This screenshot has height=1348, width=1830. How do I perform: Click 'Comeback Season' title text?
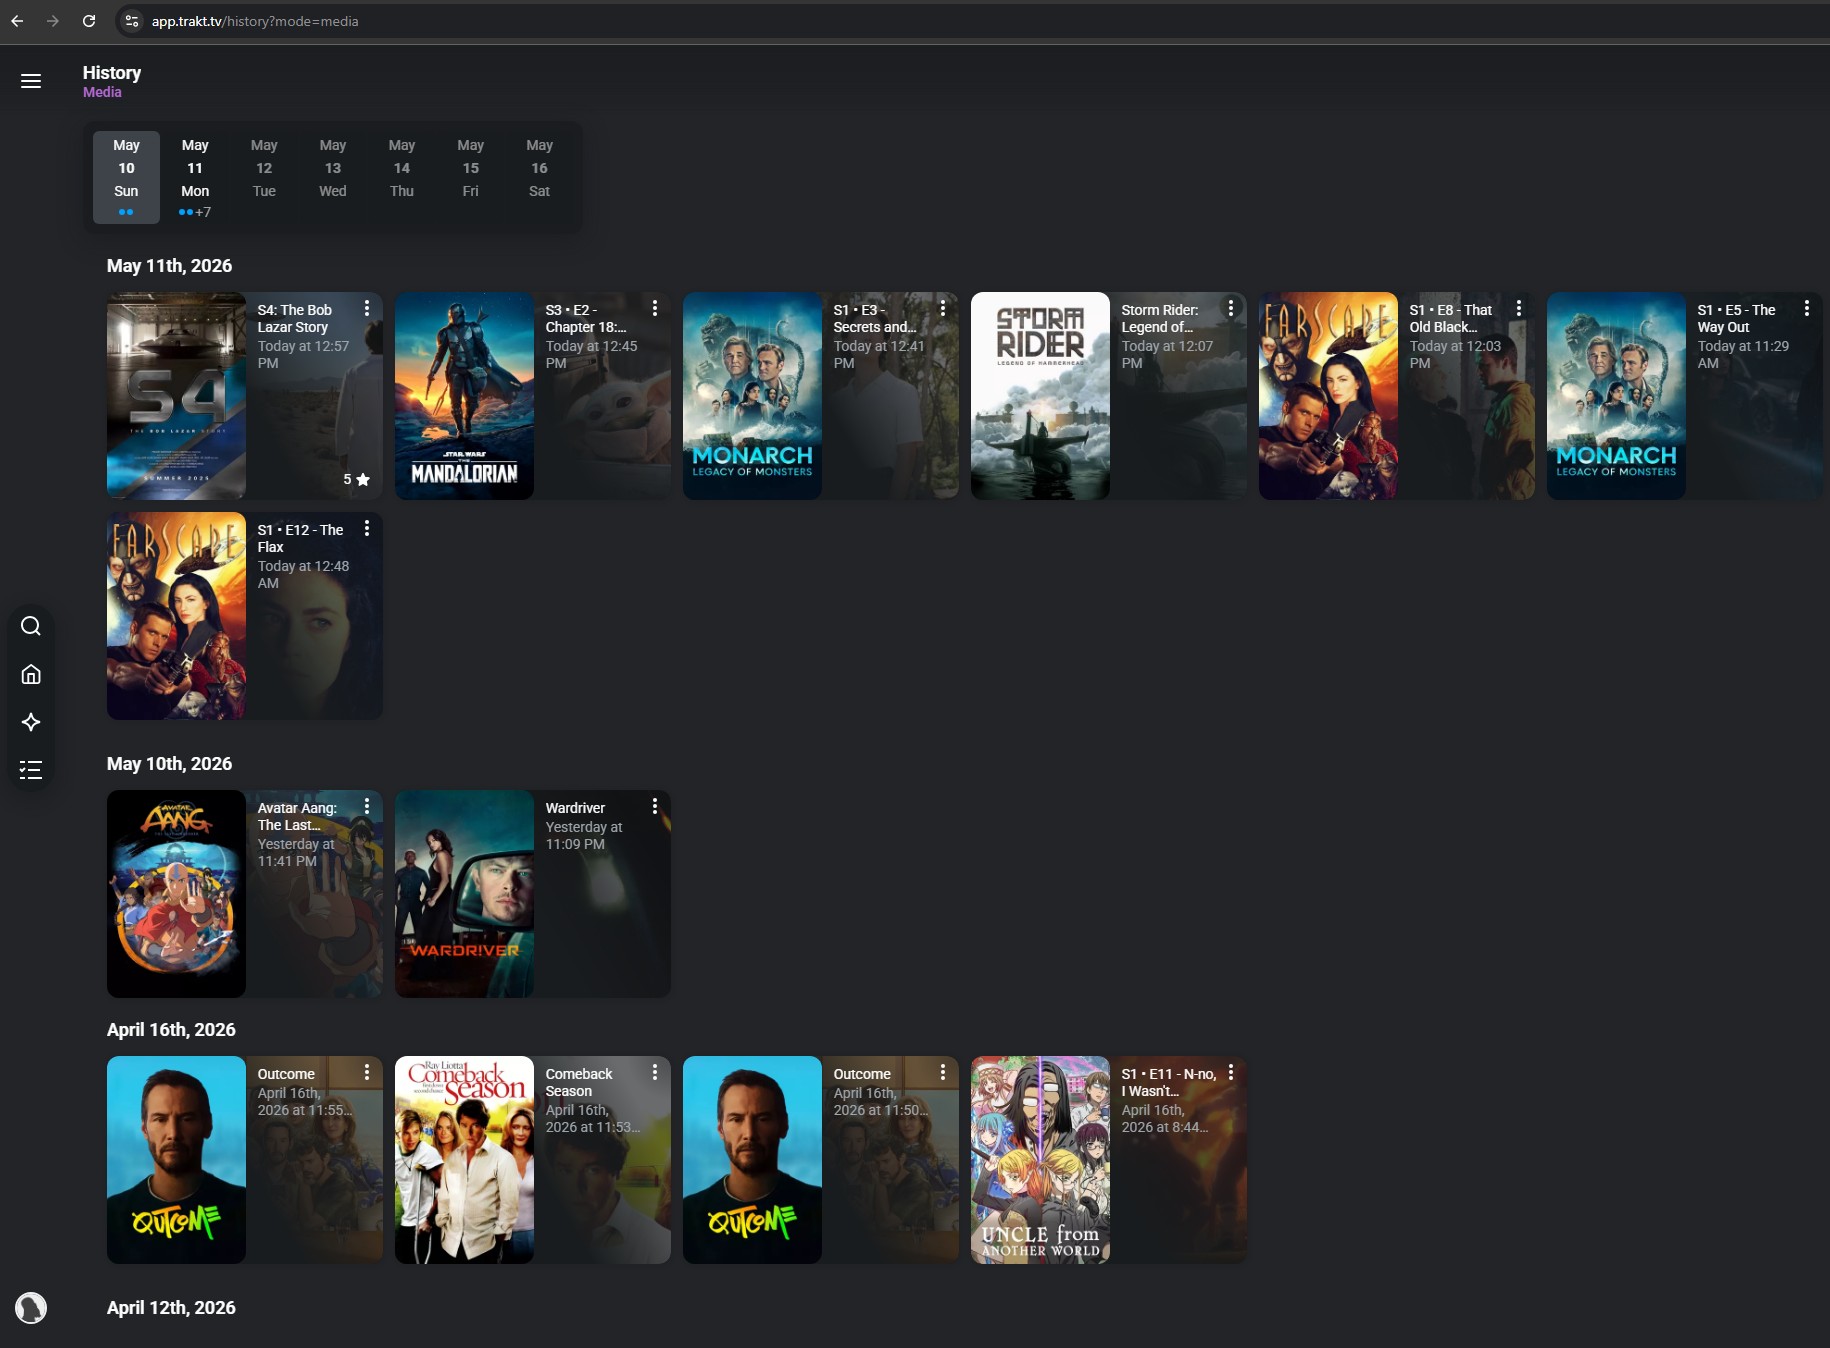tap(579, 1082)
